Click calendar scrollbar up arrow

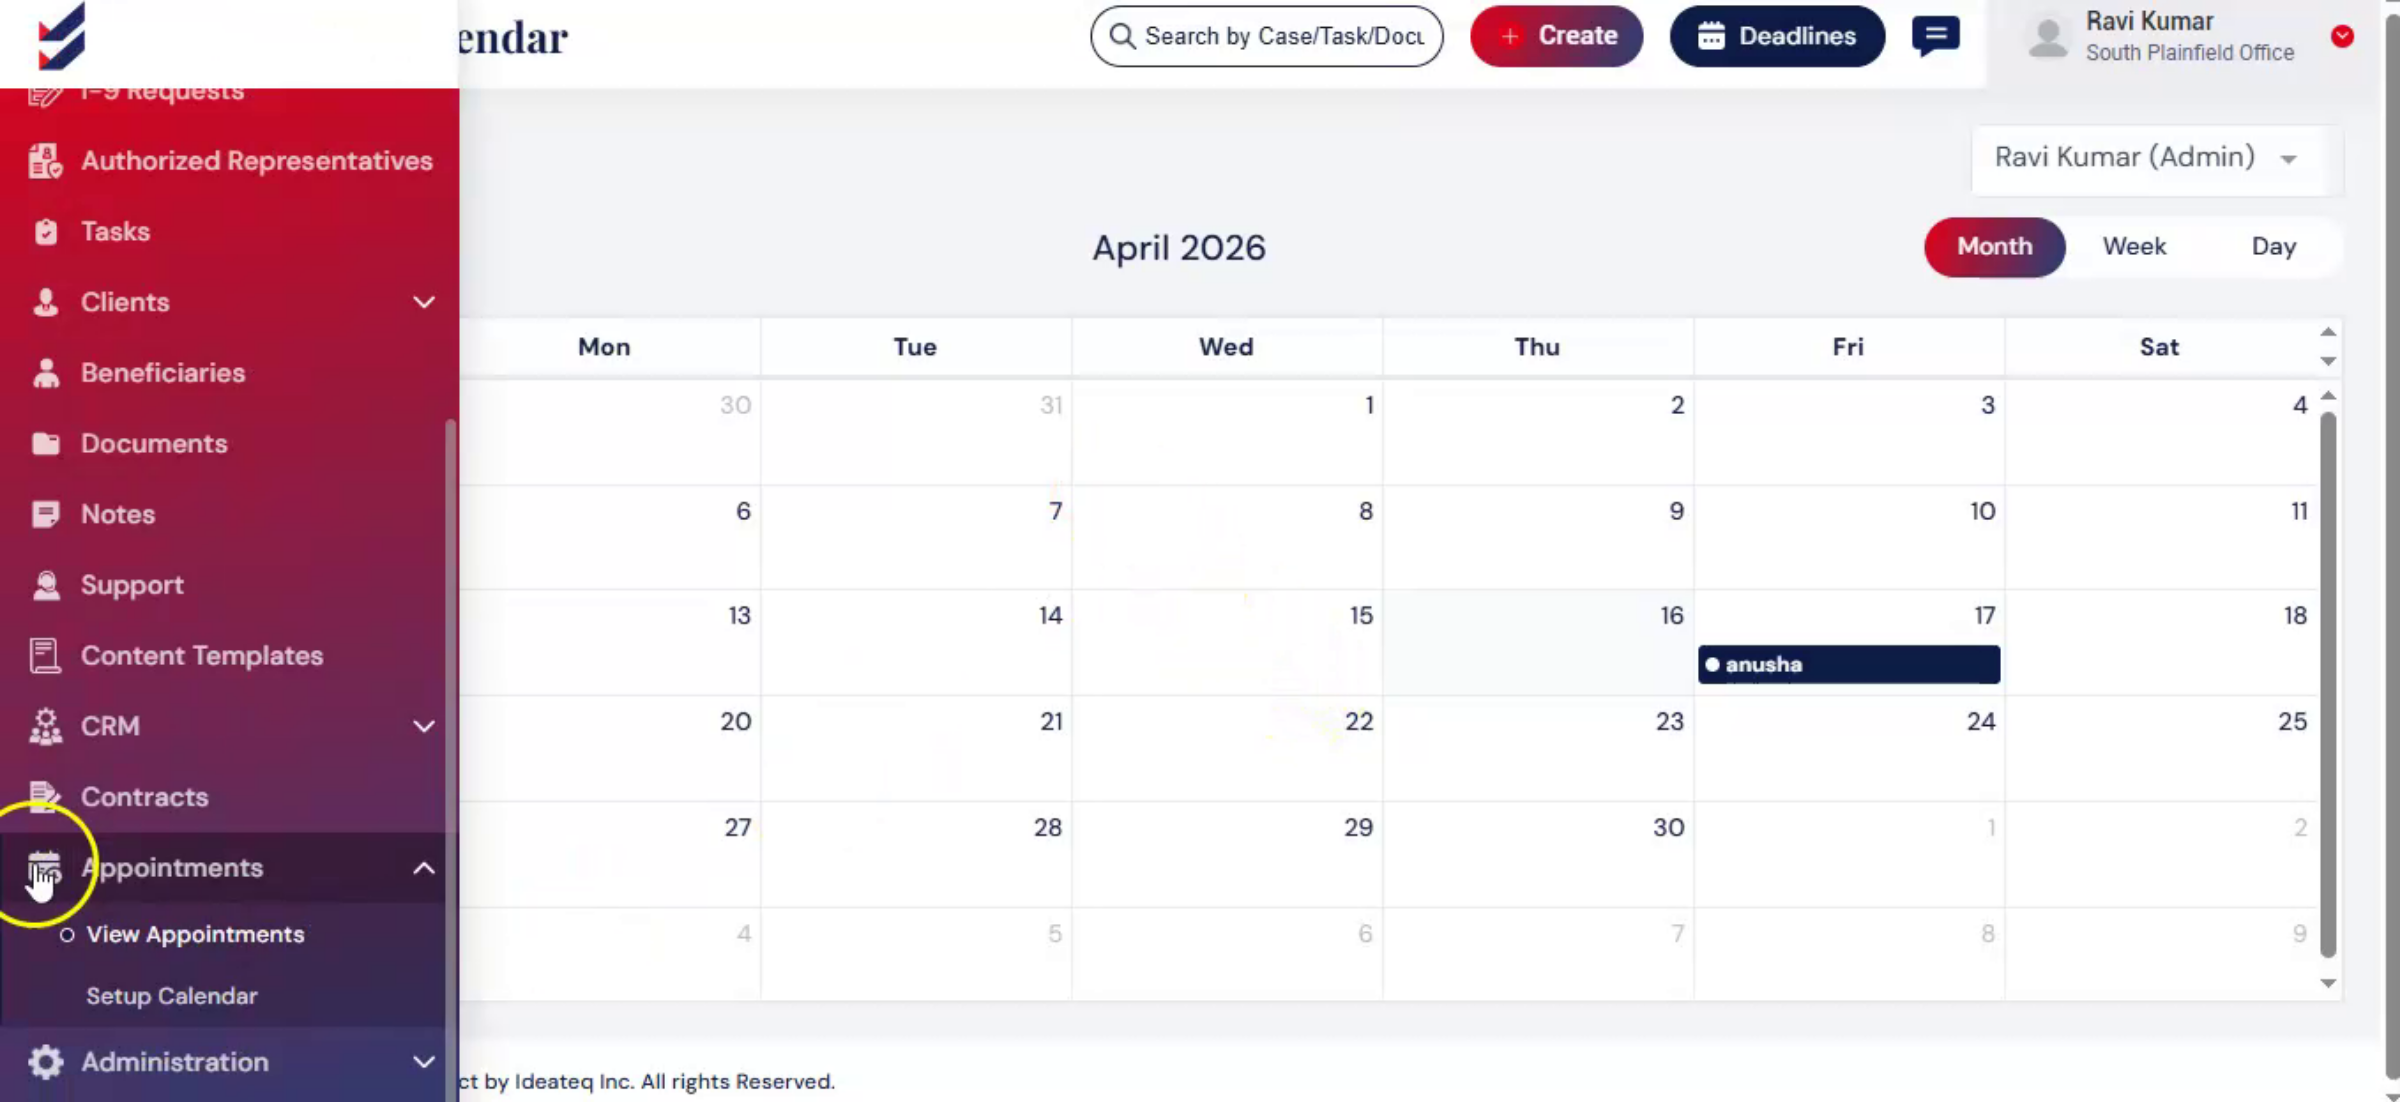point(2328,396)
